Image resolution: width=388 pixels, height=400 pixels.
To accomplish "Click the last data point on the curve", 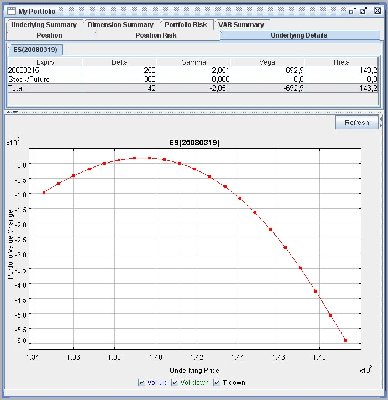I will pos(345,340).
